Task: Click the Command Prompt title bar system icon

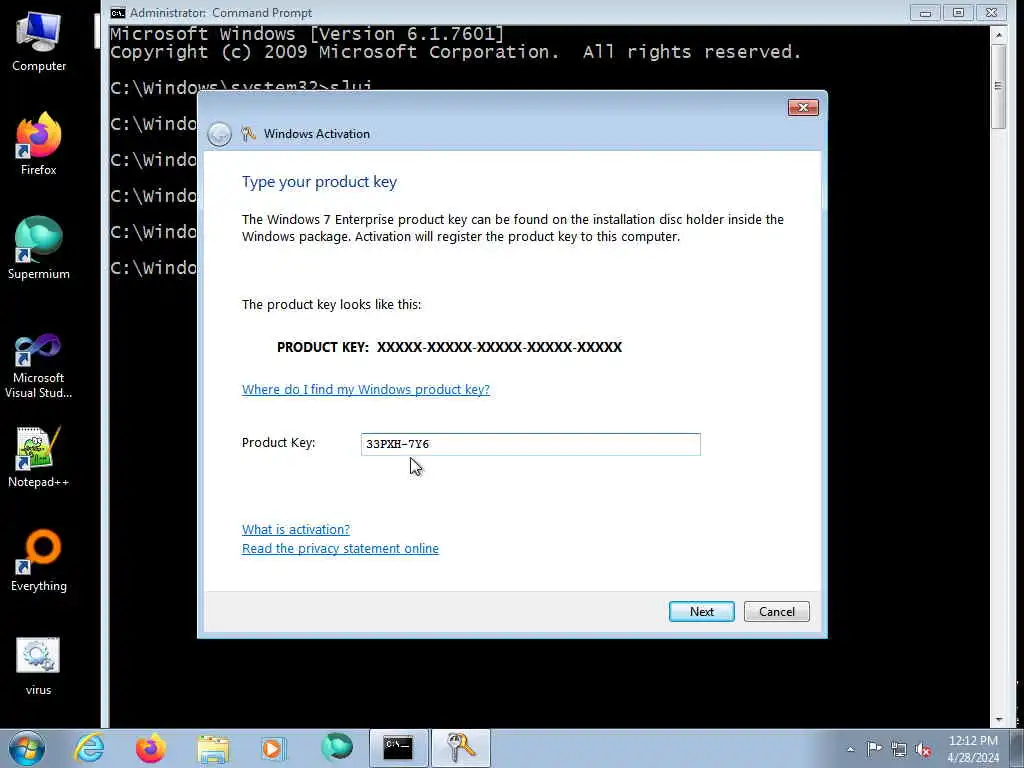Action: (118, 12)
